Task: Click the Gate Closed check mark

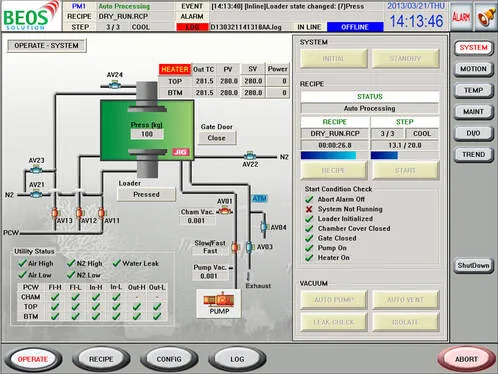Action: click(309, 238)
